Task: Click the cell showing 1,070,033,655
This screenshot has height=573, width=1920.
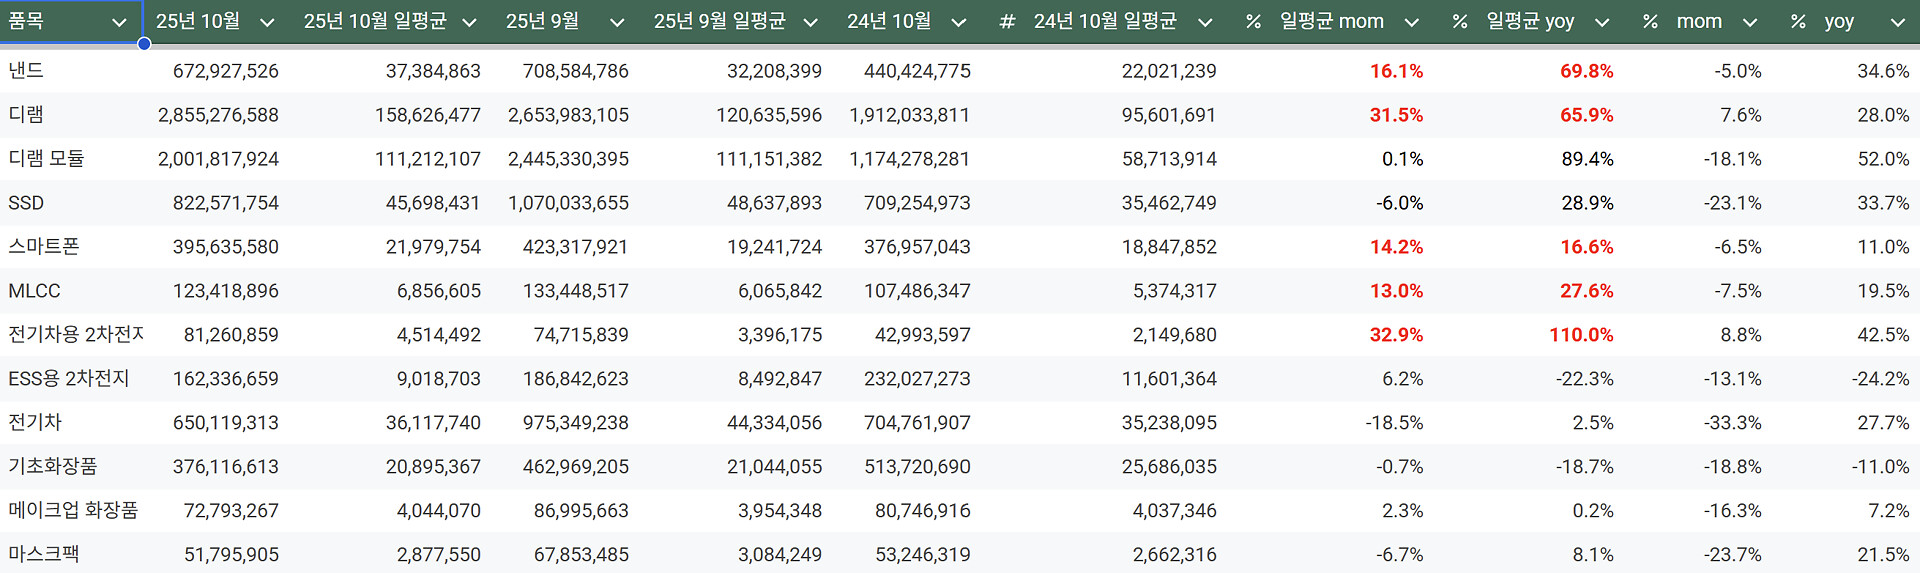Action: click(568, 203)
